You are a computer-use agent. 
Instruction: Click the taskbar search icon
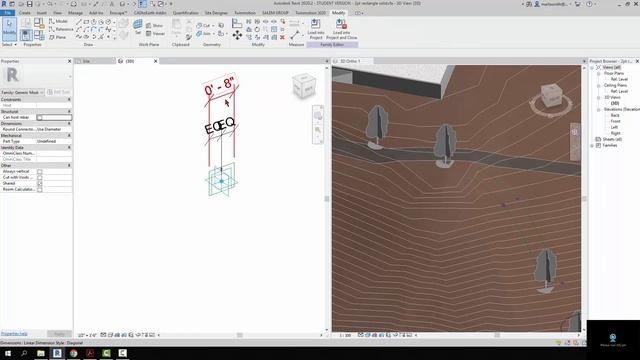(x=24, y=353)
